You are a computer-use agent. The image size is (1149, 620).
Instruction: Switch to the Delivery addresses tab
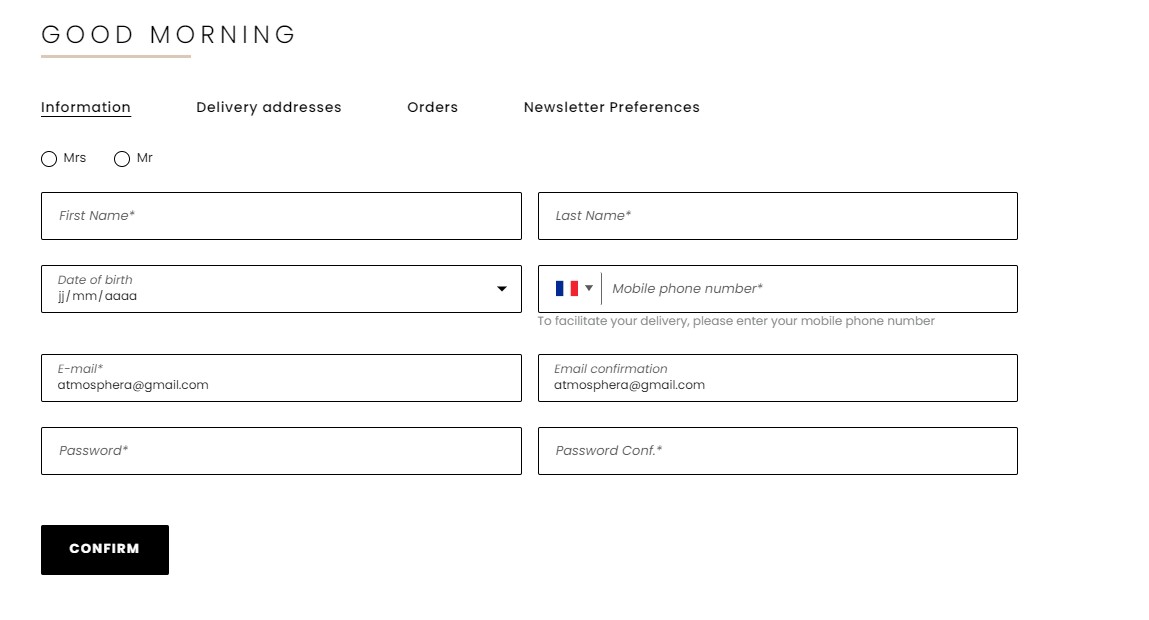(269, 107)
